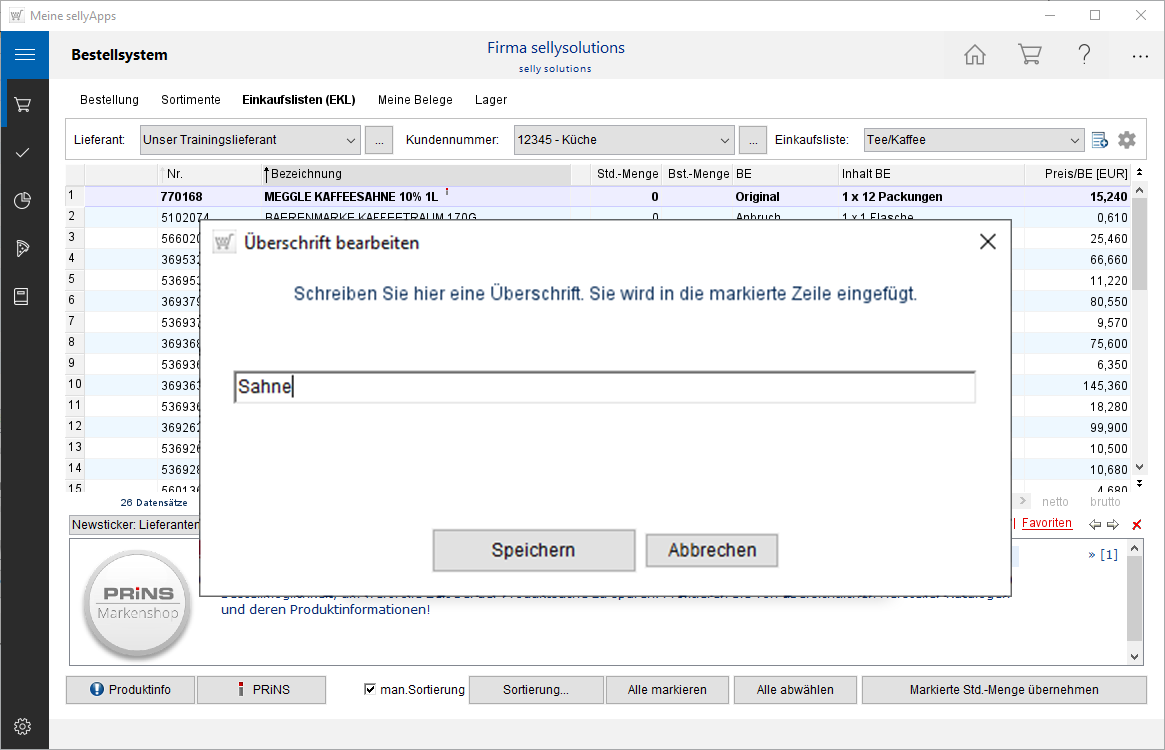Open the Meine Belege tab
The image size is (1165, 750).
(415, 100)
